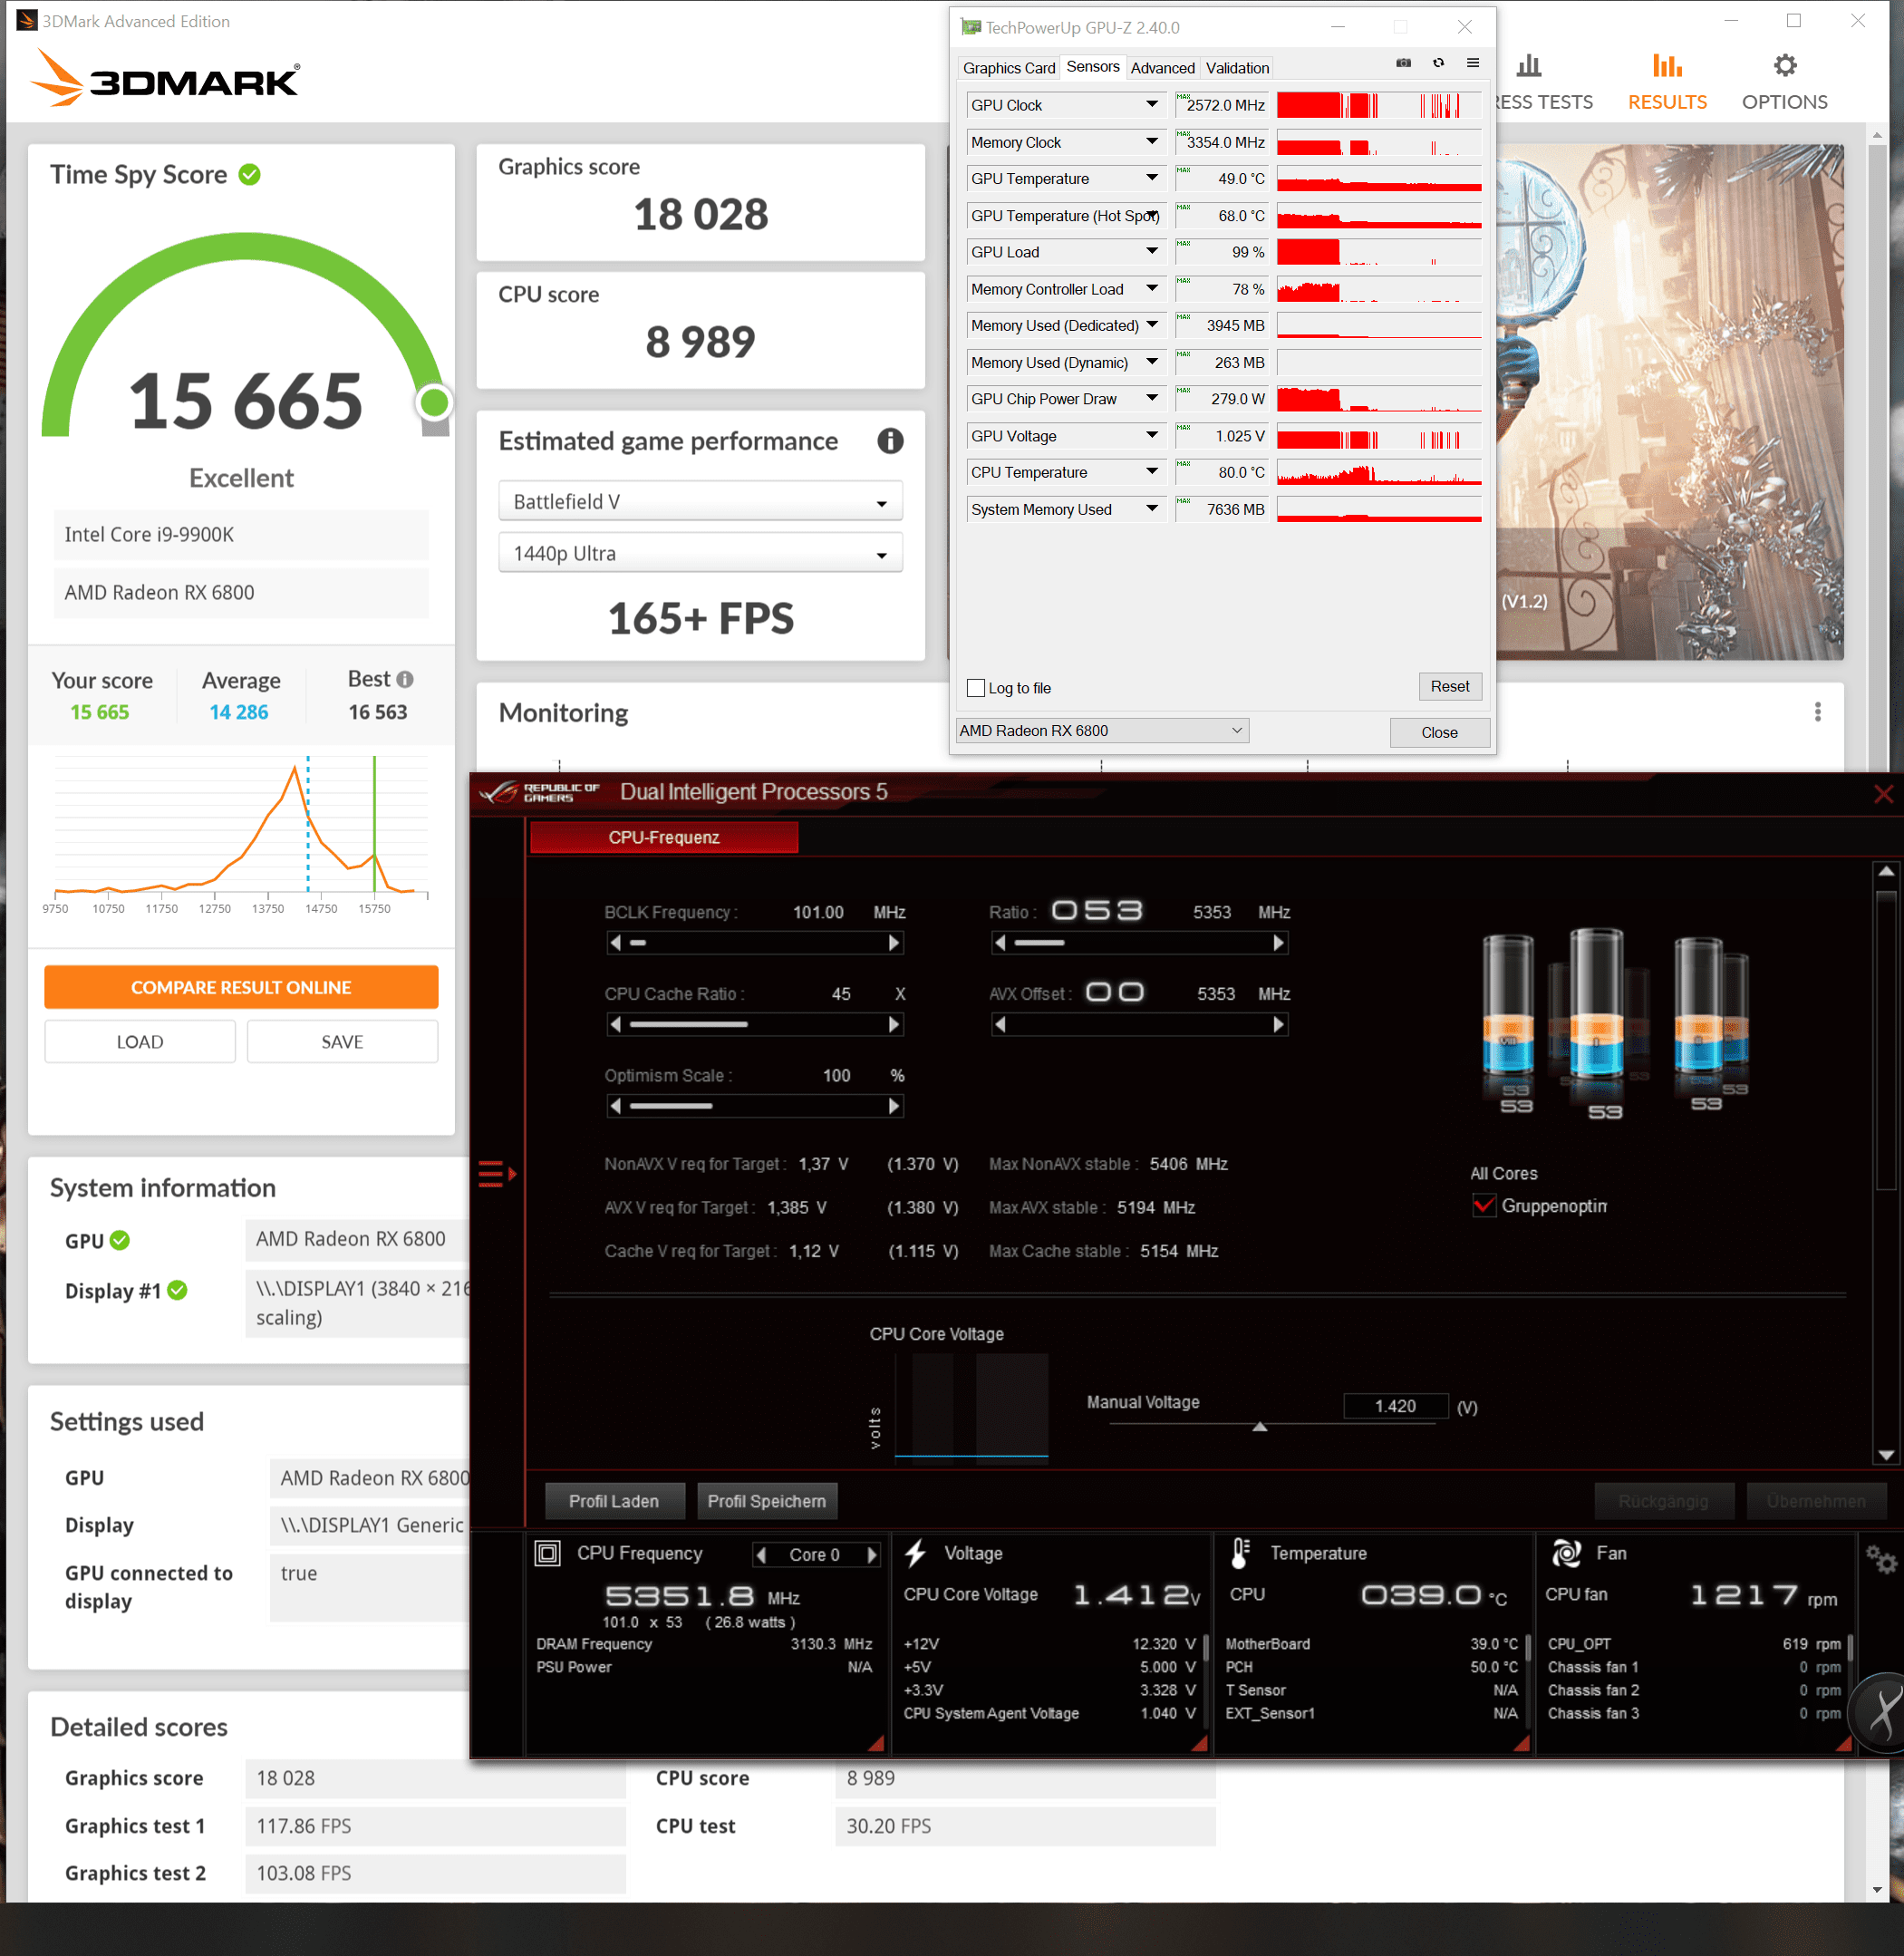The height and width of the screenshot is (1956, 1904).
Task: Open the Advanced tab in GPU-Z
Action: [x=1162, y=68]
